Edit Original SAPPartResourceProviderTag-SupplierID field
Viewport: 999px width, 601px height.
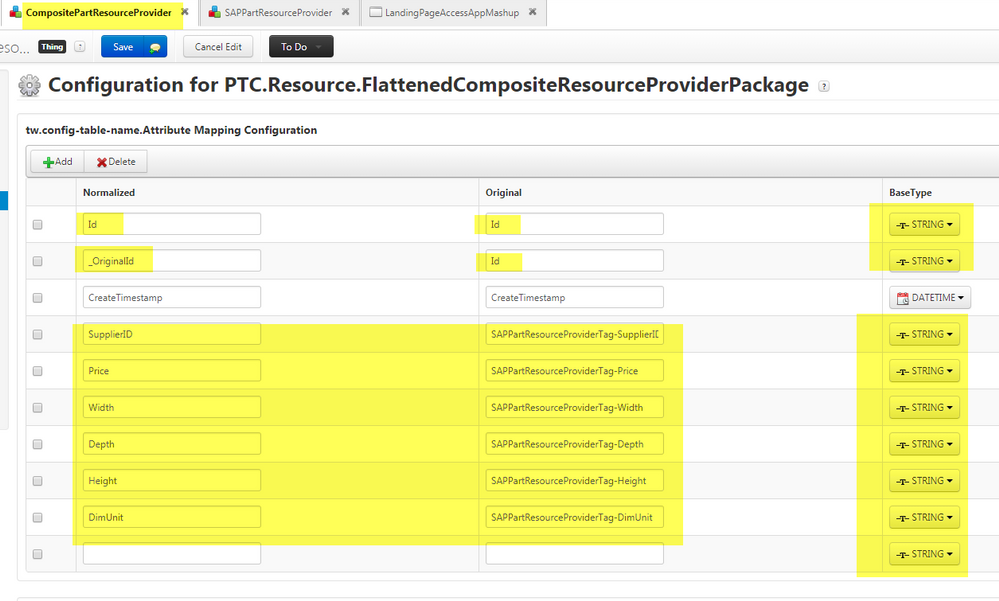pos(574,334)
